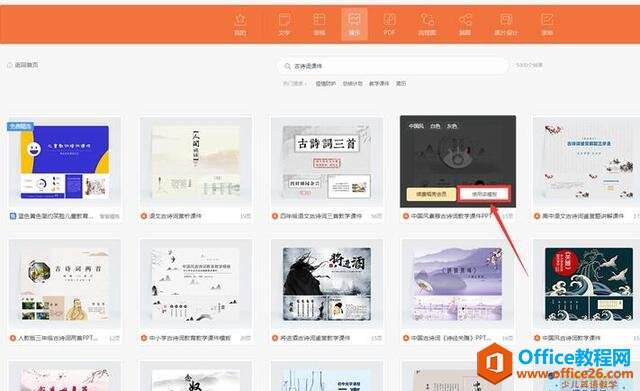Open the 古詩詞三首 template thumbnail
The height and width of the screenshot is (391, 640).
(327, 162)
